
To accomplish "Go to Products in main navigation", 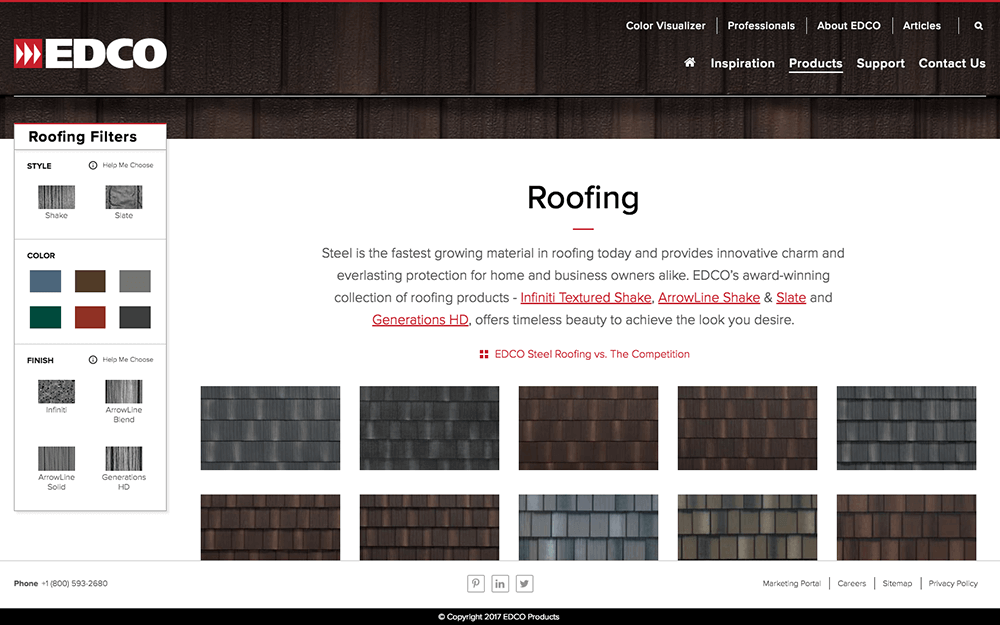I will tap(816, 63).
